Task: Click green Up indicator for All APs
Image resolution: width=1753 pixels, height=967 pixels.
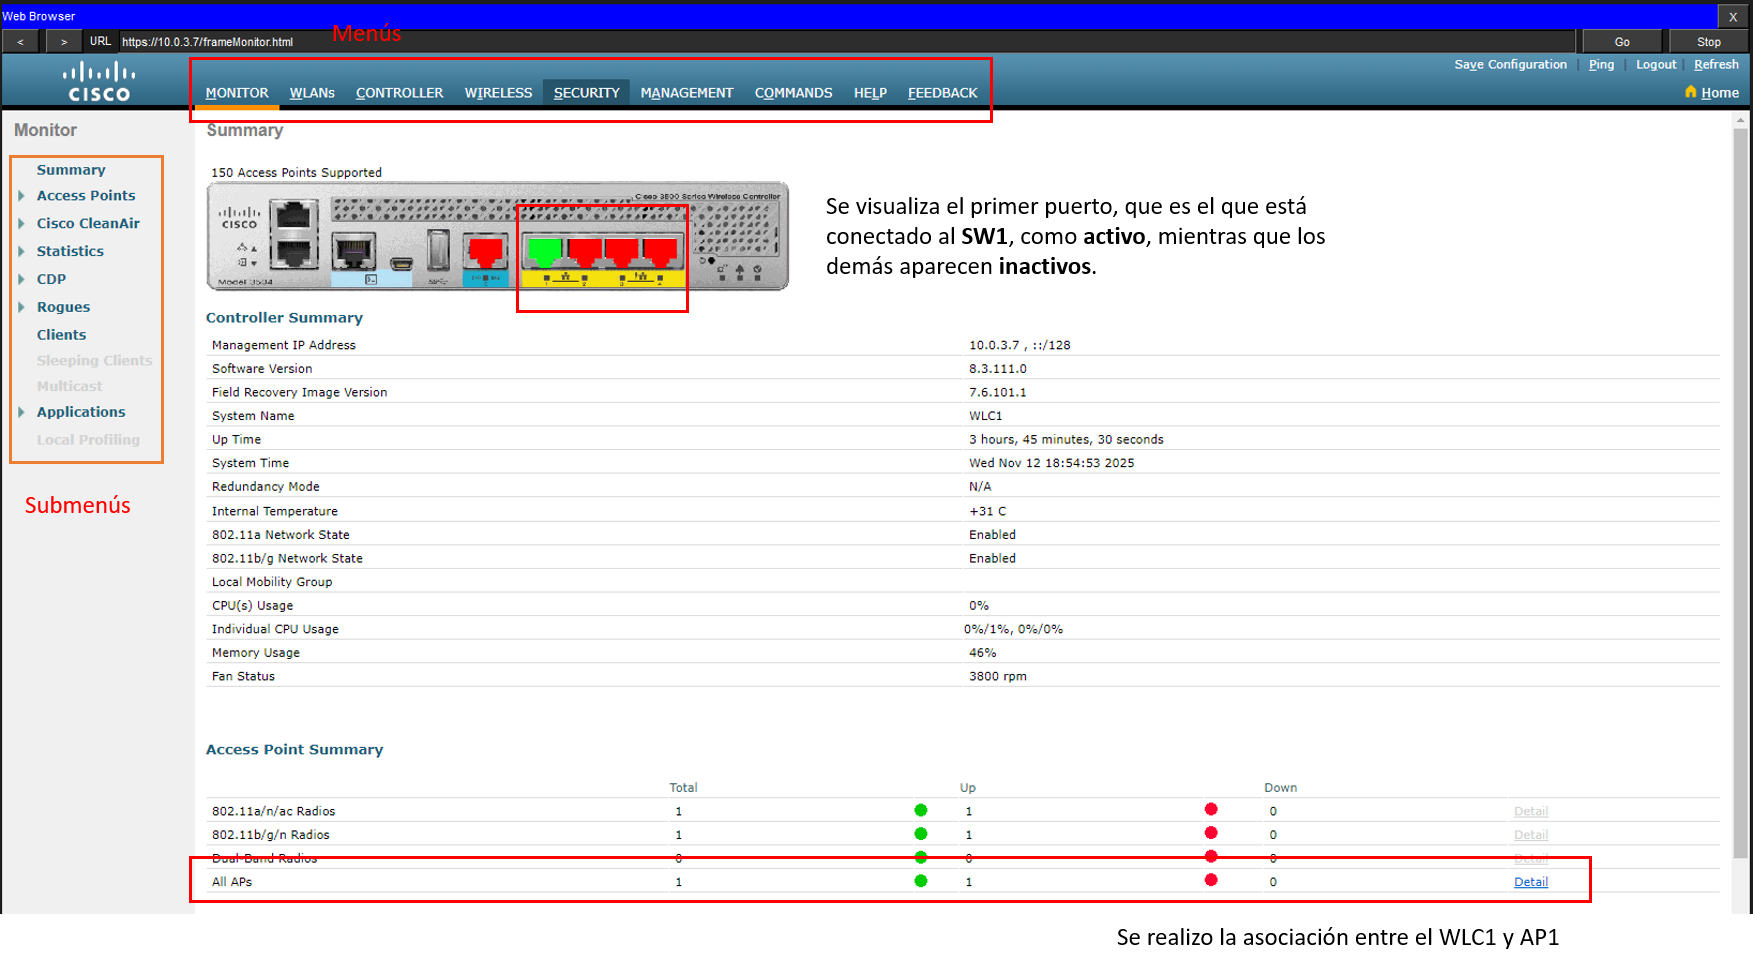Action: click(x=920, y=881)
